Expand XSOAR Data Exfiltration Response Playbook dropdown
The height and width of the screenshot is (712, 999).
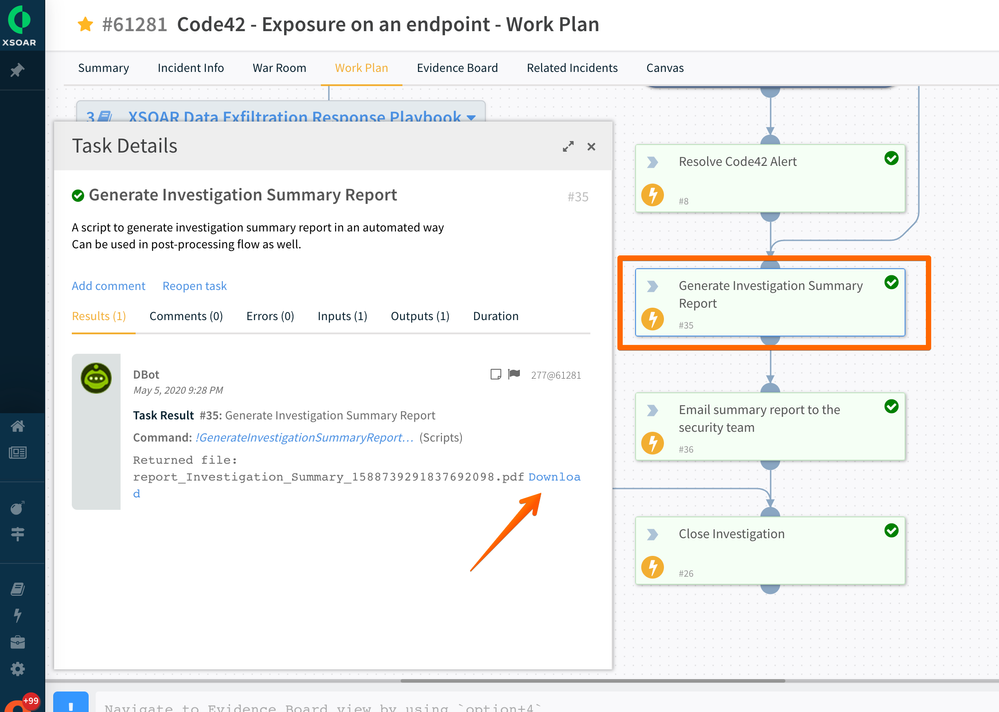click(471, 118)
